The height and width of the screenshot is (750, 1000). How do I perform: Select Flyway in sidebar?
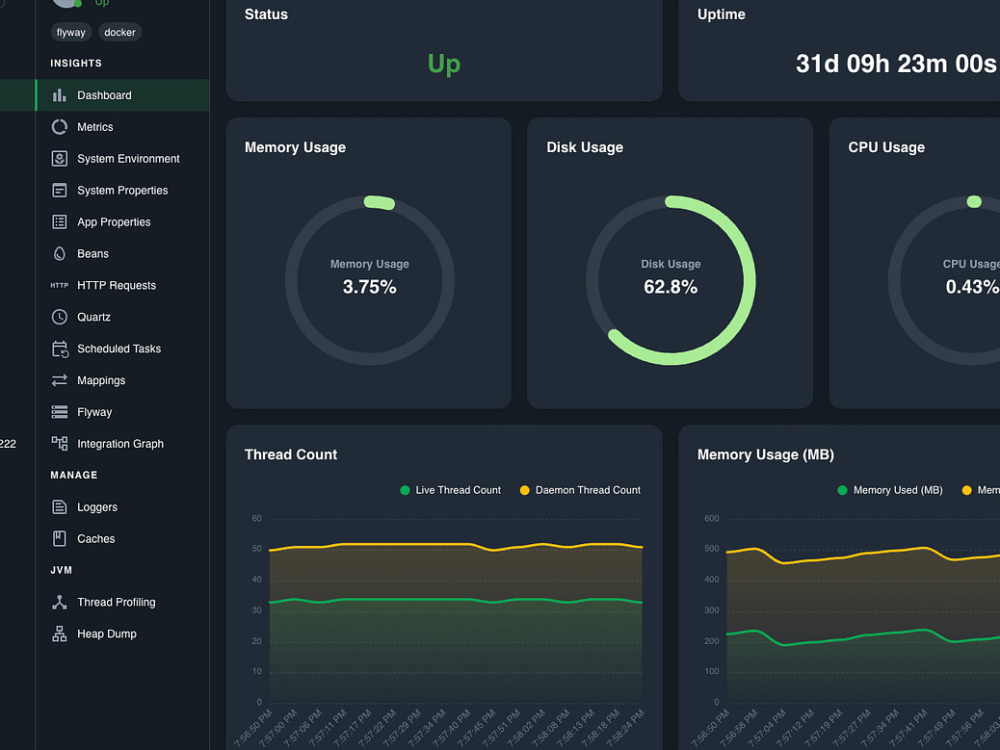pyautogui.click(x=122, y=412)
